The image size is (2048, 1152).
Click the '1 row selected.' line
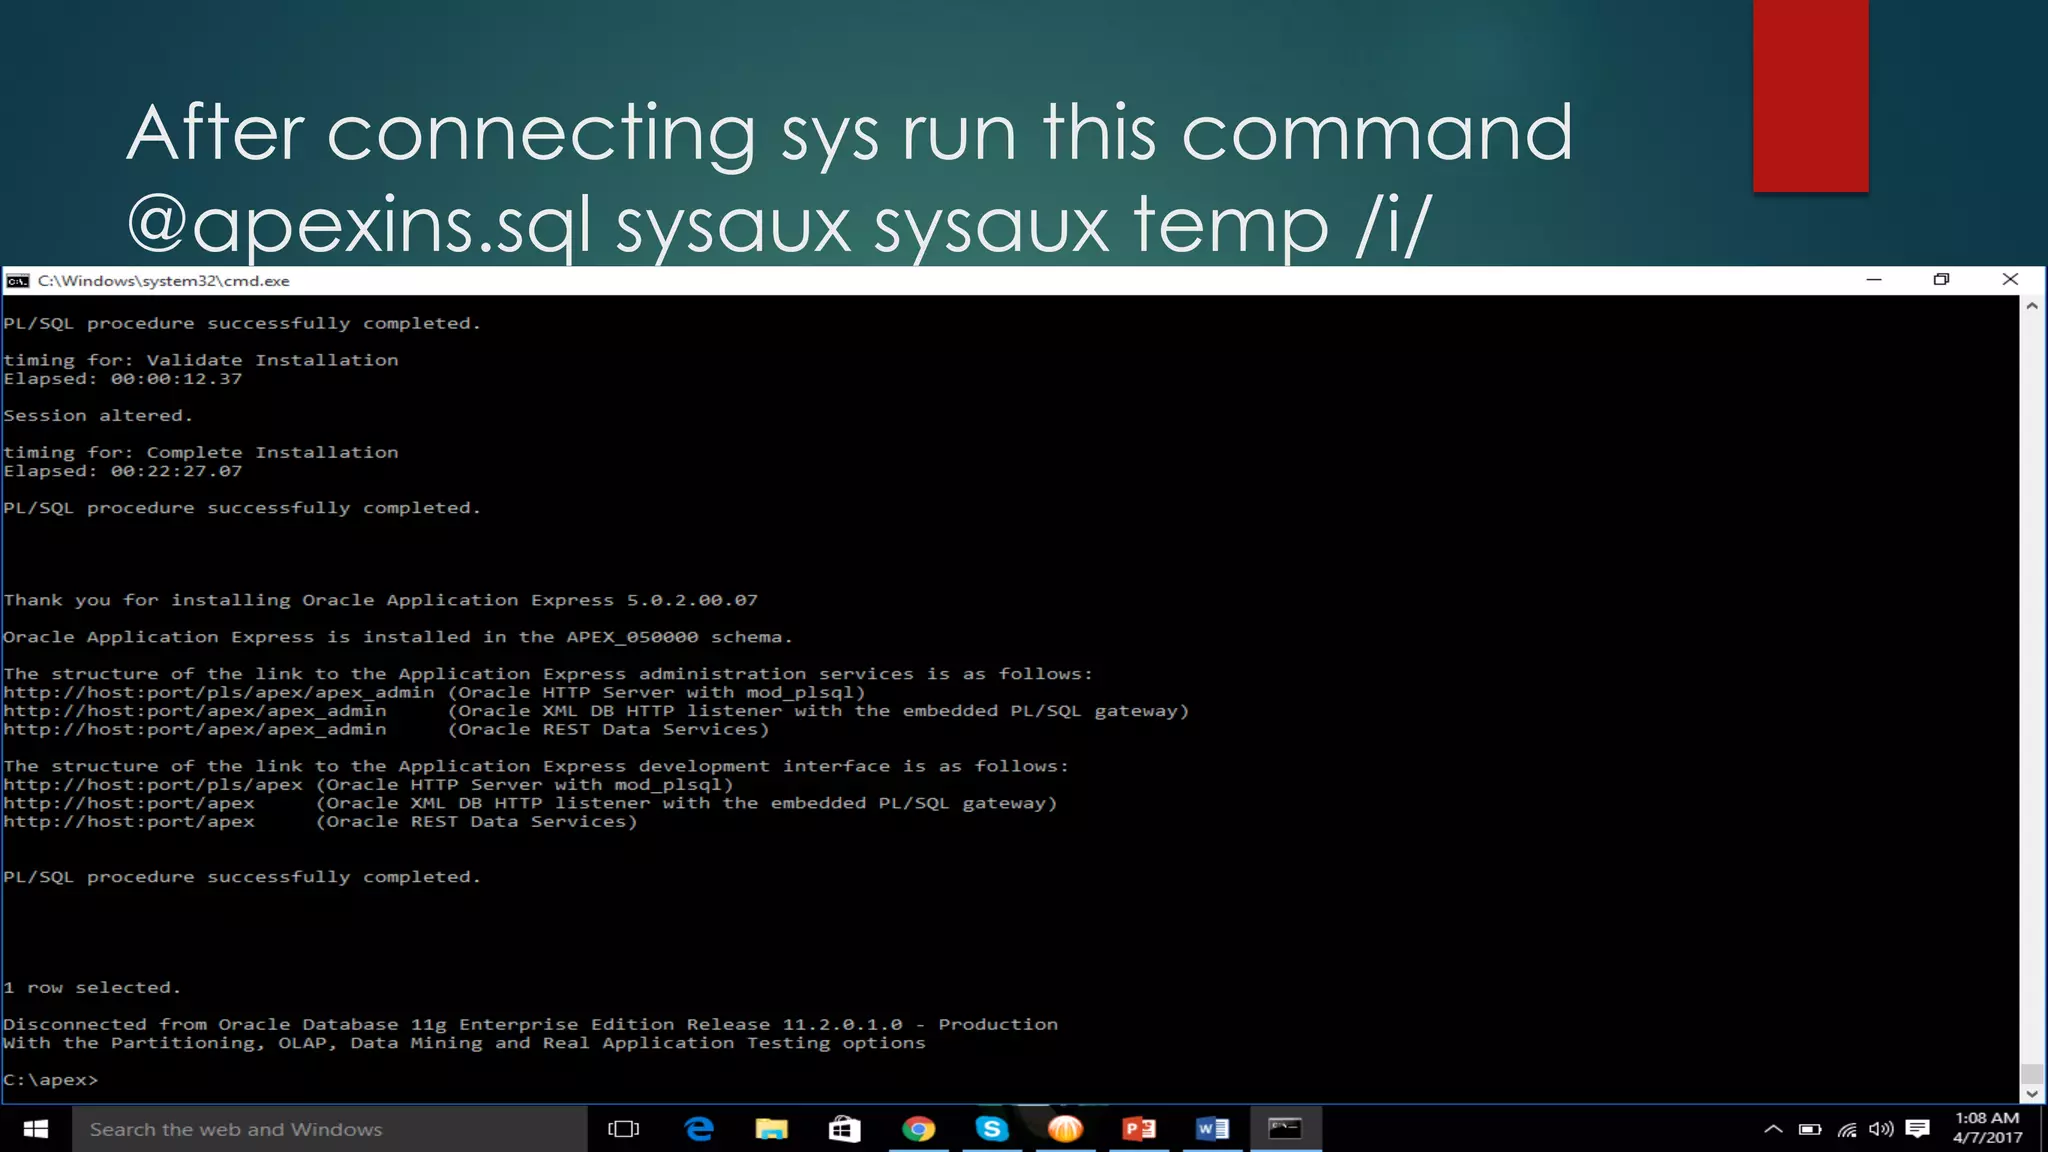point(92,988)
